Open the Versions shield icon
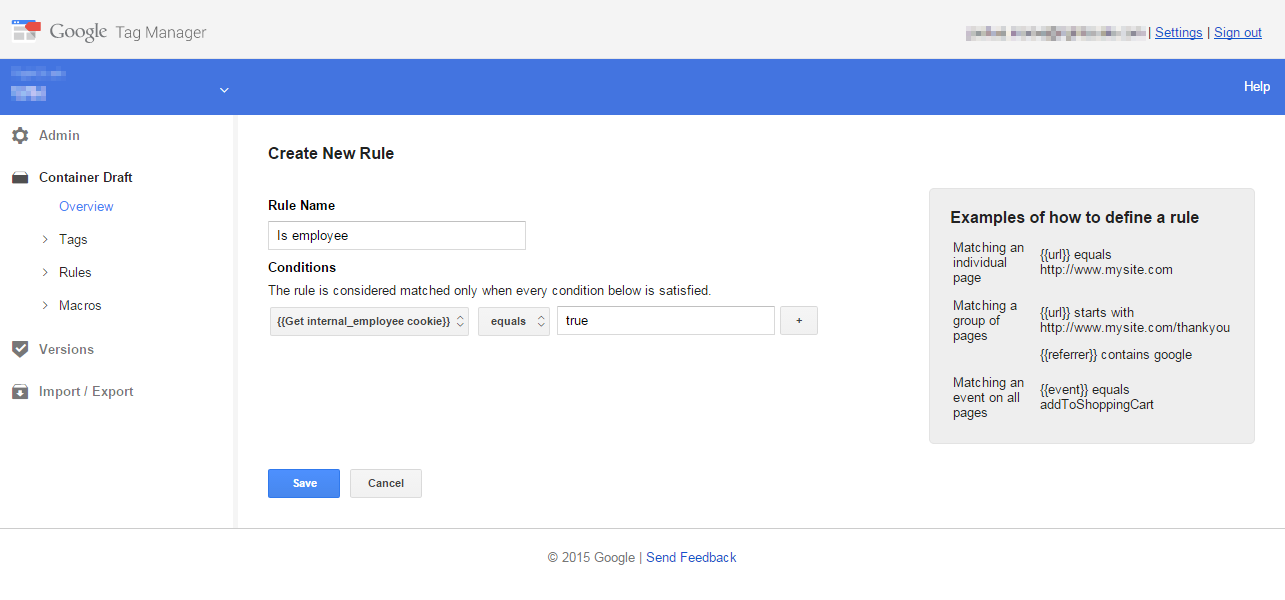This screenshot has width=1285, height=600. pyautogui.click(x=20, y=349)
